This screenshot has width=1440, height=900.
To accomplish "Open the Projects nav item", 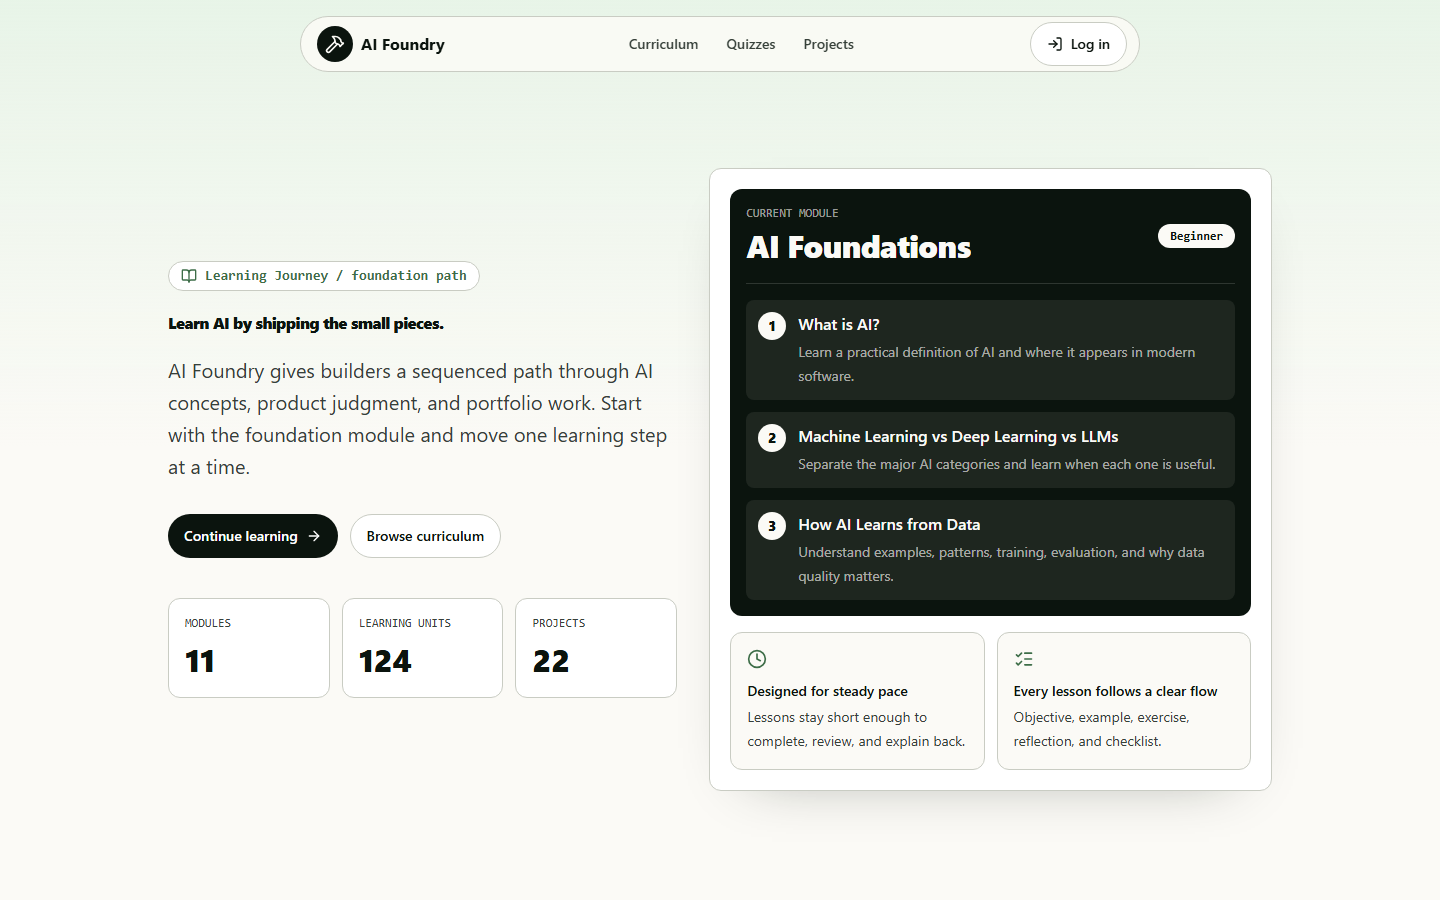I will pyautogui.click(x=828, y=44).
